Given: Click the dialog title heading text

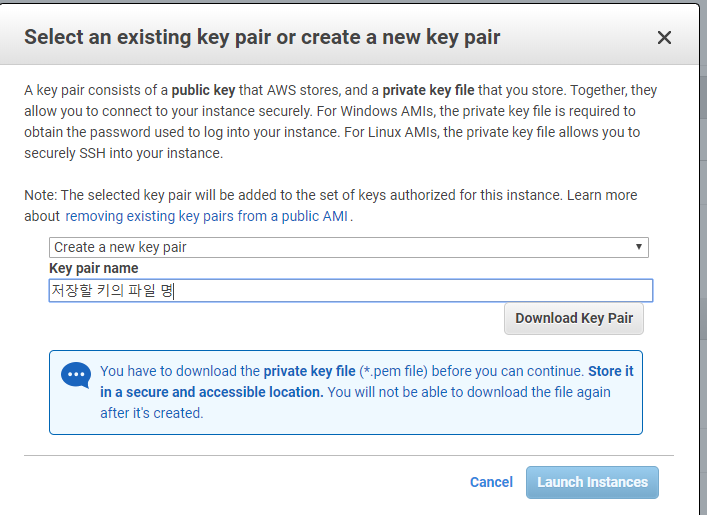Looking at the screenshot, I should 262,38.
